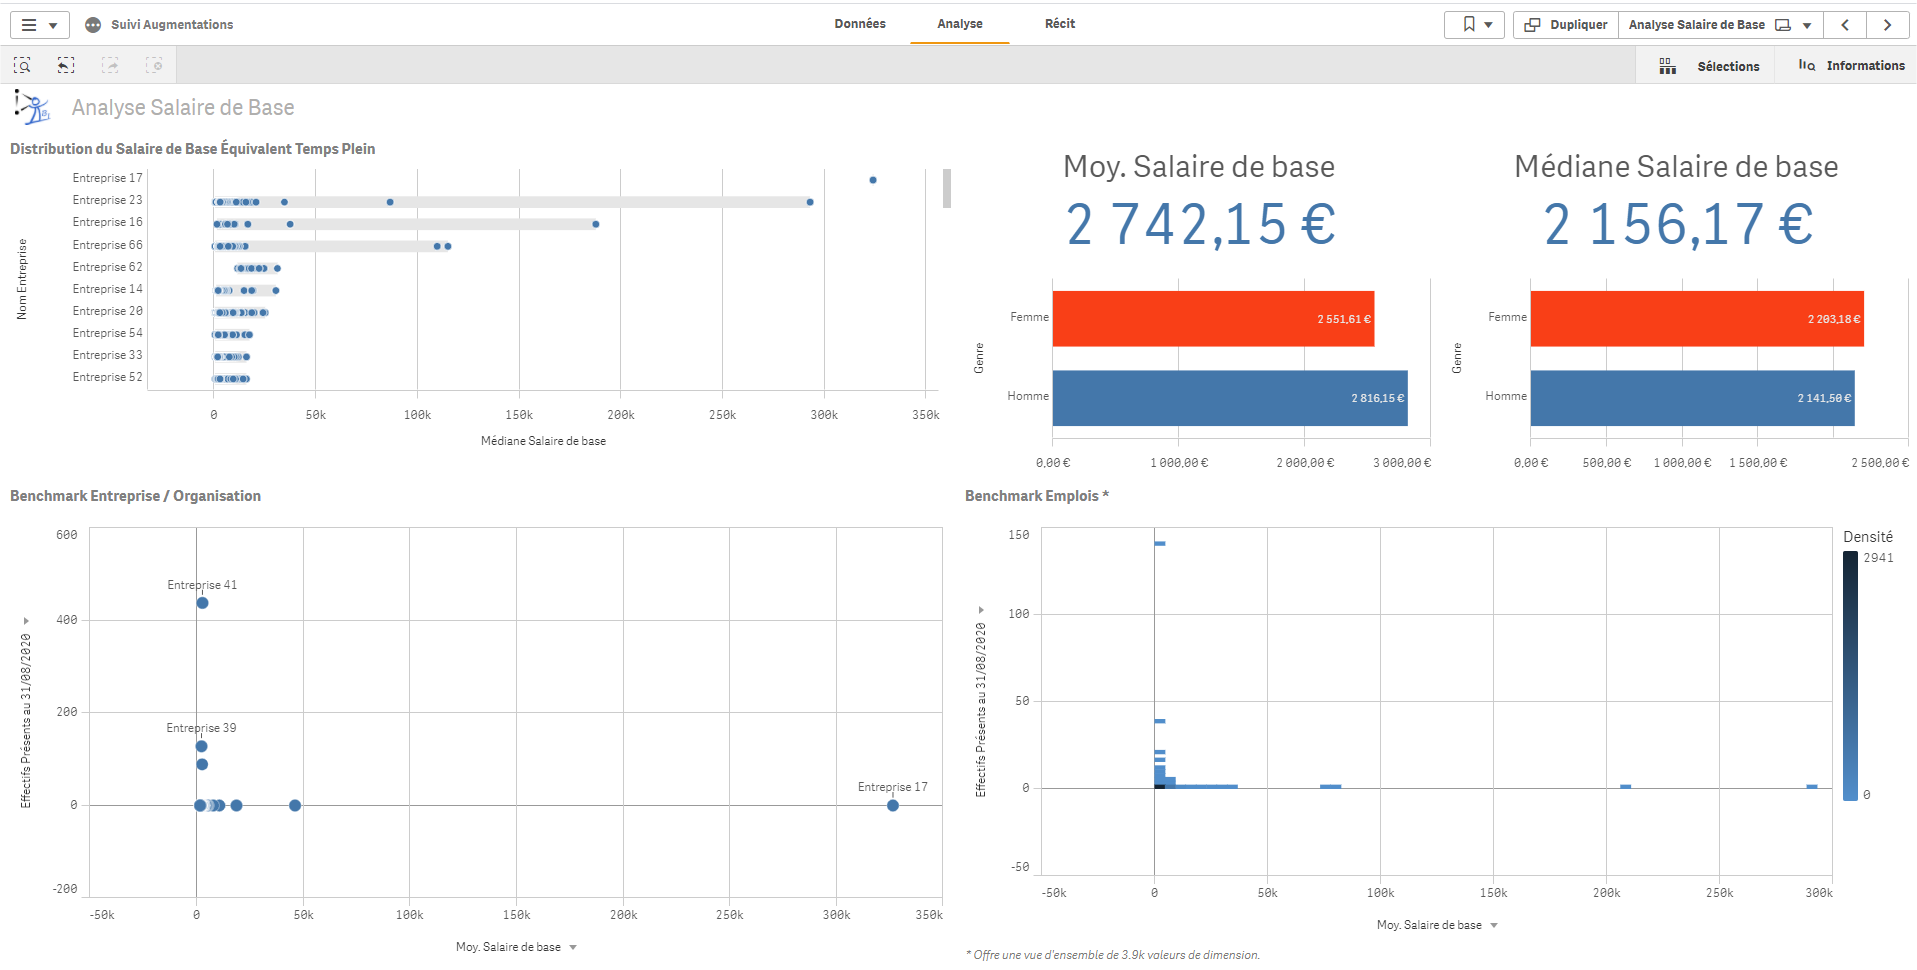Open Moy. Salaire de base dropdown under Benchmark Emplois
The image size is (1917, 970).
click(1494, 925)
